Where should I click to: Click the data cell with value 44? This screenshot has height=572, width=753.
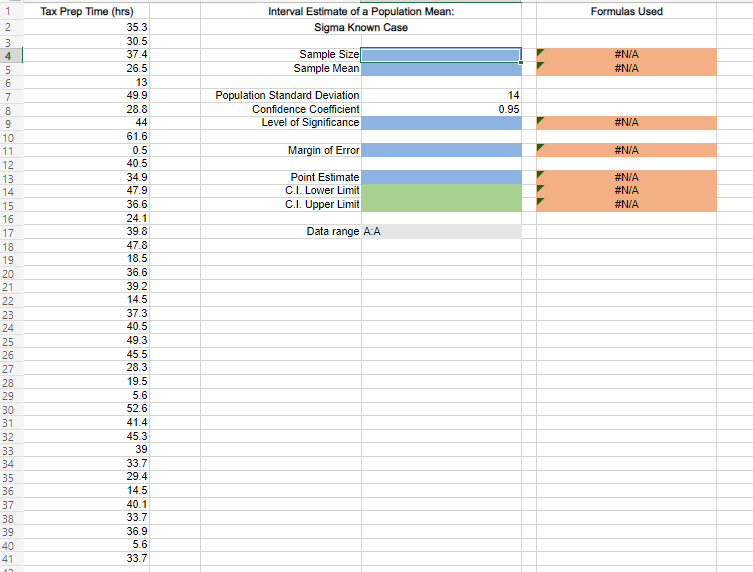[86, 123]
